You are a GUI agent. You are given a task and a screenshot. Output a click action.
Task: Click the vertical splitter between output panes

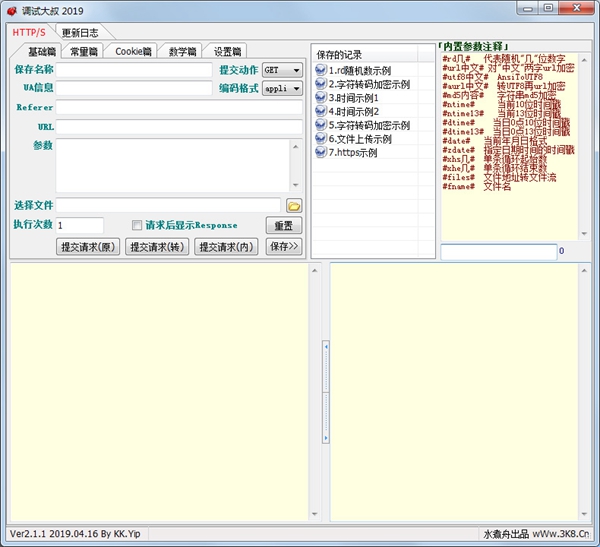(x=324, y=391)
